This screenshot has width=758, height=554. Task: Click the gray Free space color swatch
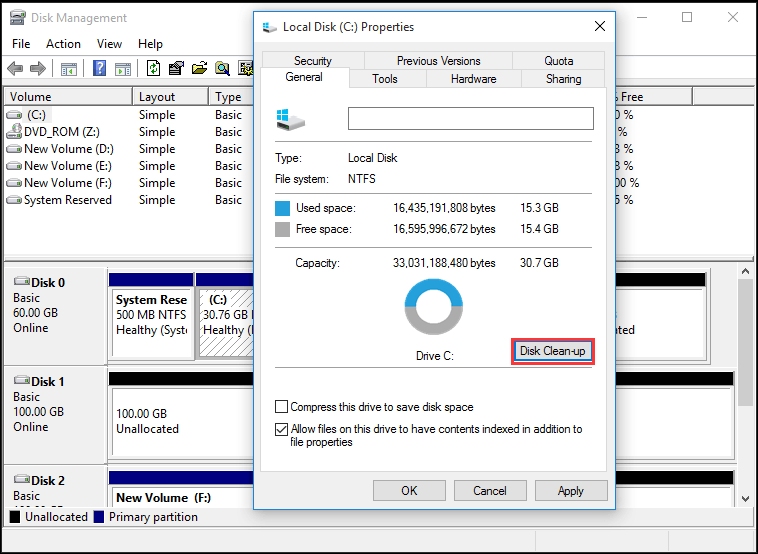(x=282, y=229)
